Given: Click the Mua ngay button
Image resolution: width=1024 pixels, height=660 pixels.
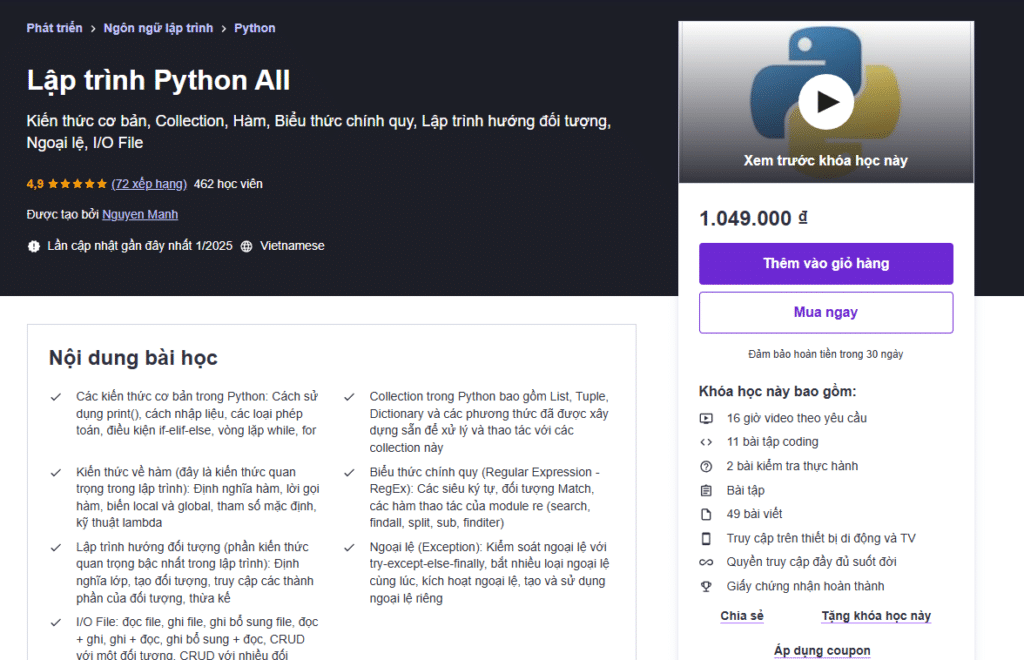Looking at the screenshot, I should (825, 313).
